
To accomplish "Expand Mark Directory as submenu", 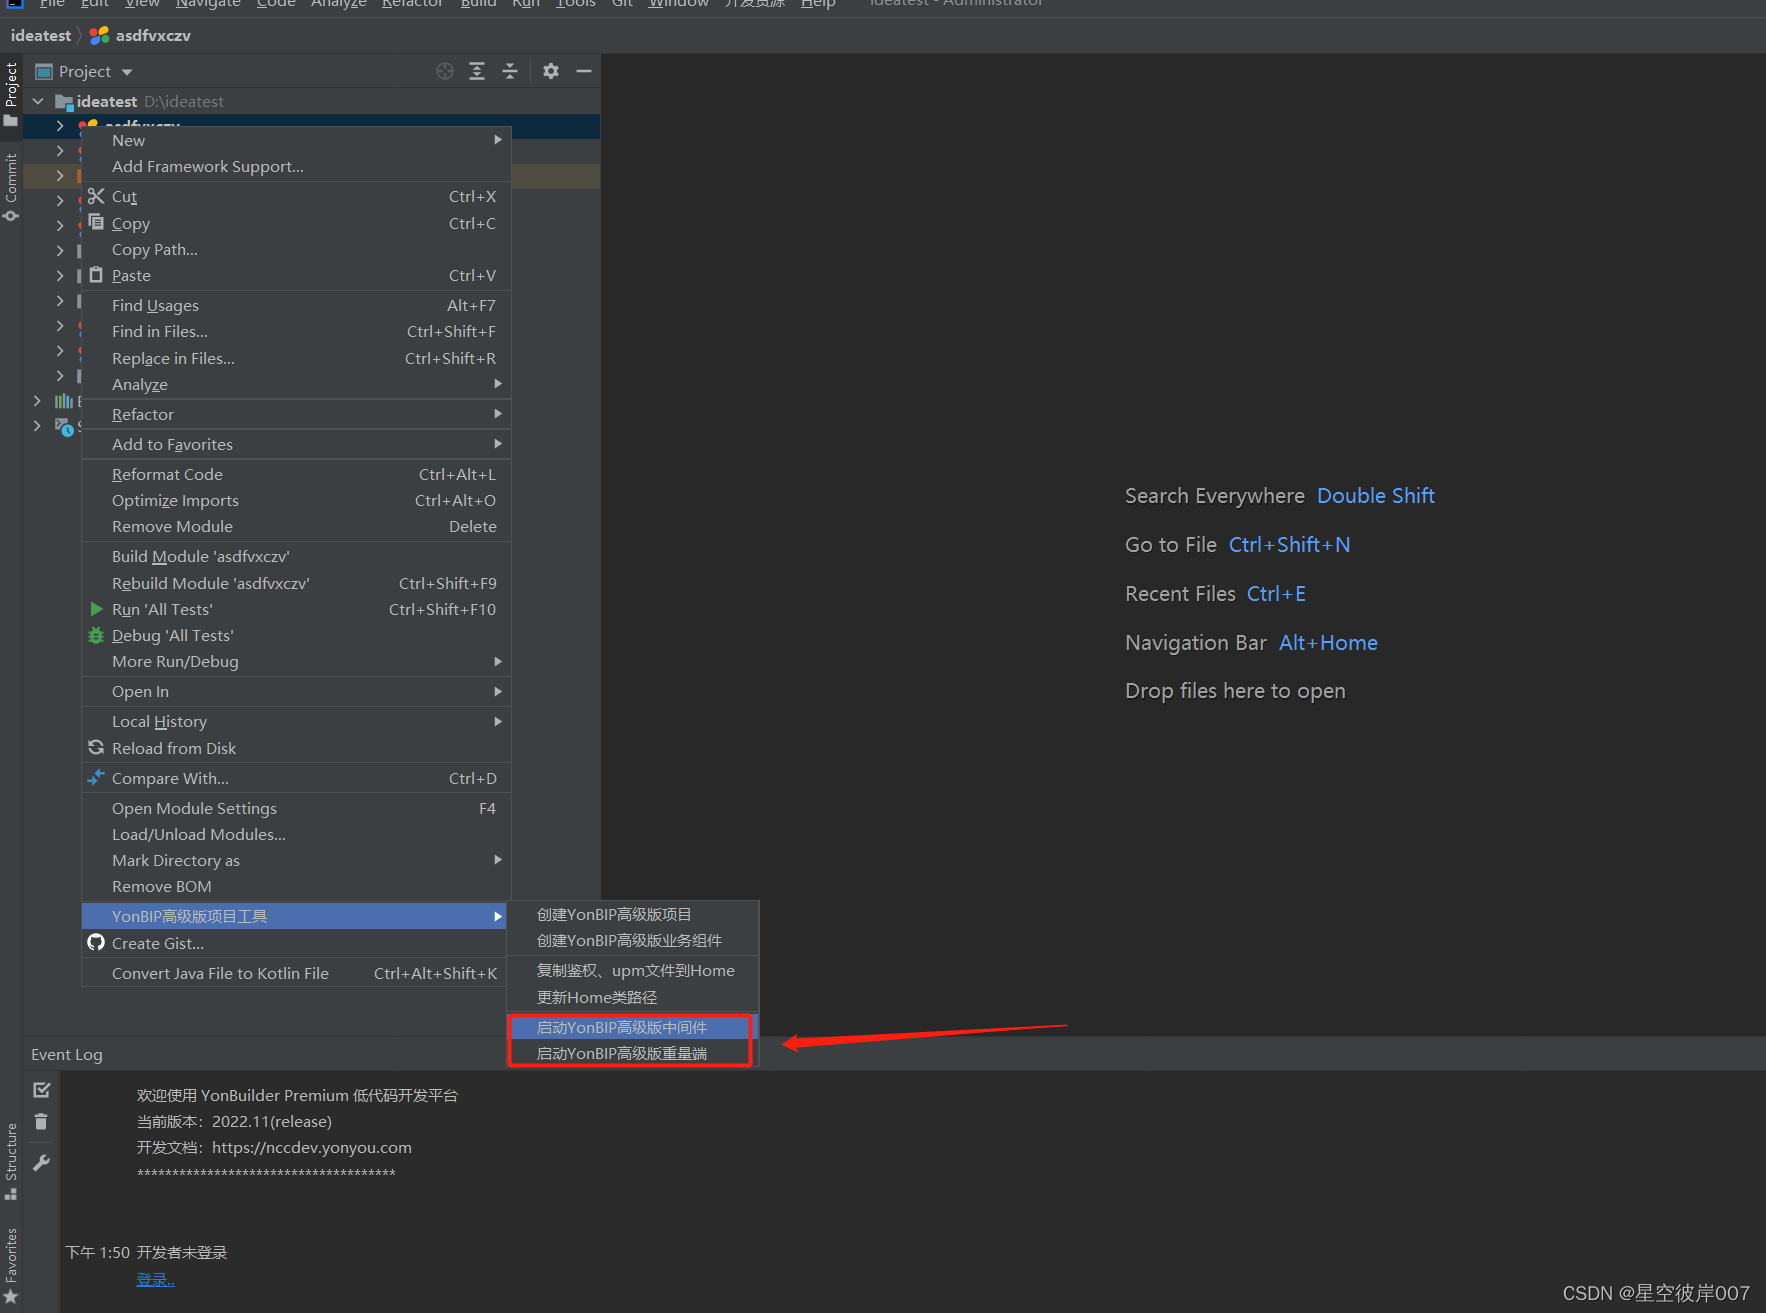I will pos(296,861).
